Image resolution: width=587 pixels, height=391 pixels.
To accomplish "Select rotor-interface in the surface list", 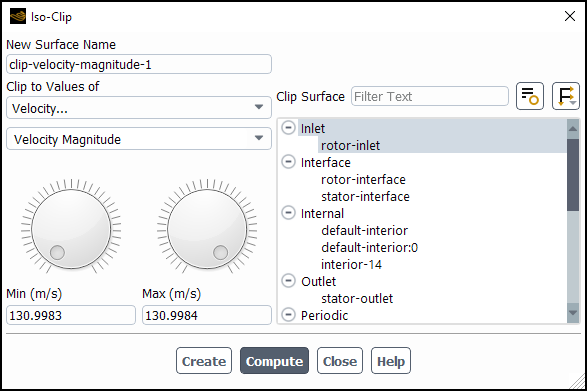I will pyautogui.click(x=363, y=179).
